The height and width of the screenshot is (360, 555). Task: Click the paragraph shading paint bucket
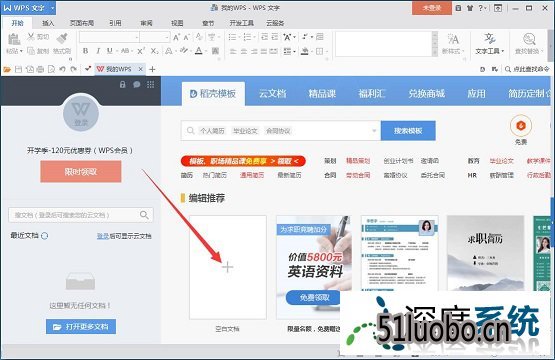coord(304,51)
